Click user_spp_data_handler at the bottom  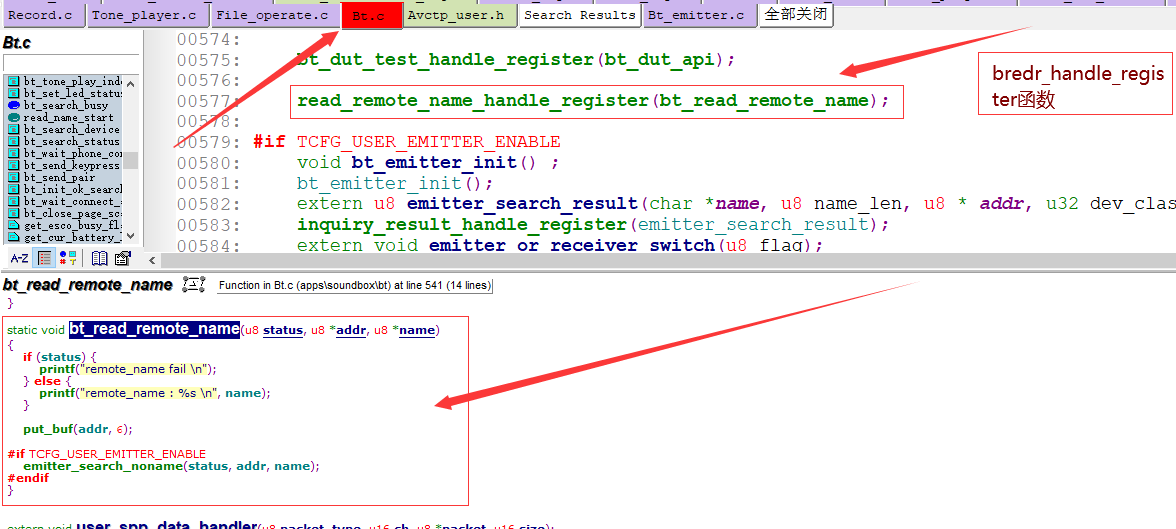click(x=166, y=525)
